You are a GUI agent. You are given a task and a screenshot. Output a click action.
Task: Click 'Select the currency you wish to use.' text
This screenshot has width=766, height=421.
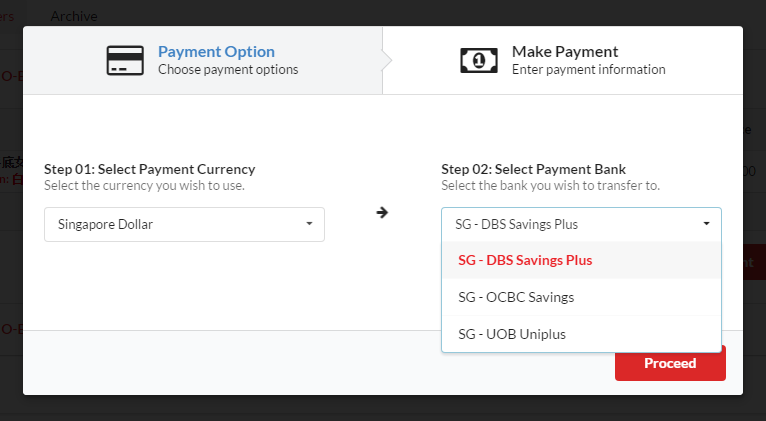coord(144,186)
